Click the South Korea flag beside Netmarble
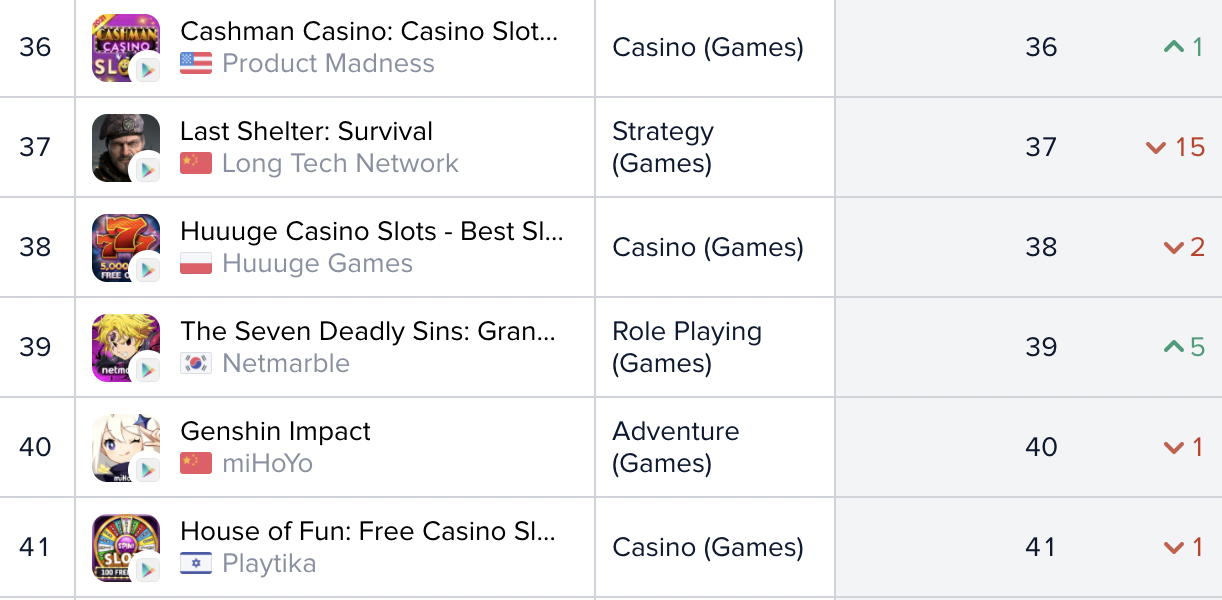 pyautogui.click(x=196, y=364)
